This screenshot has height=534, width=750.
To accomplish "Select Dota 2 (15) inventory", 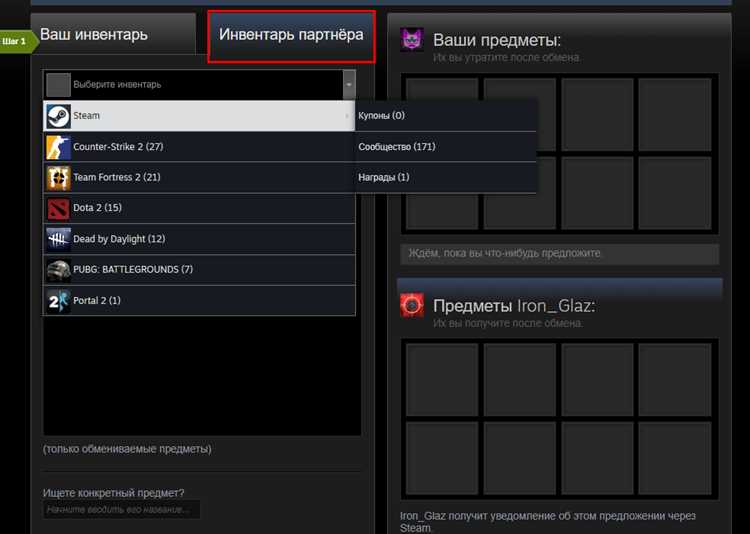I will (199, 208).
